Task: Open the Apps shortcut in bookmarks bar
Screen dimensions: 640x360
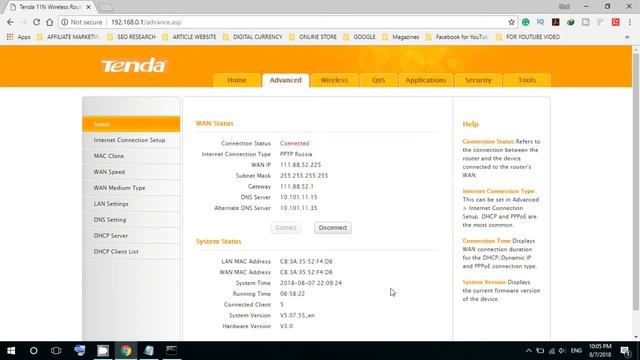Action: (x=19, y=37)
